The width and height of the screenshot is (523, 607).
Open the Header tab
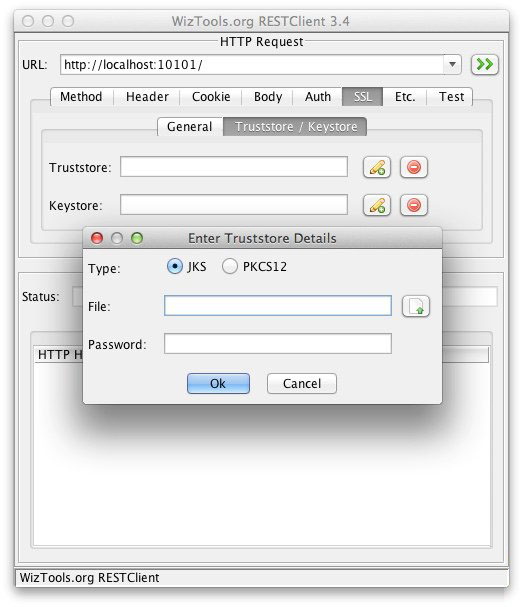pos(147,96)
